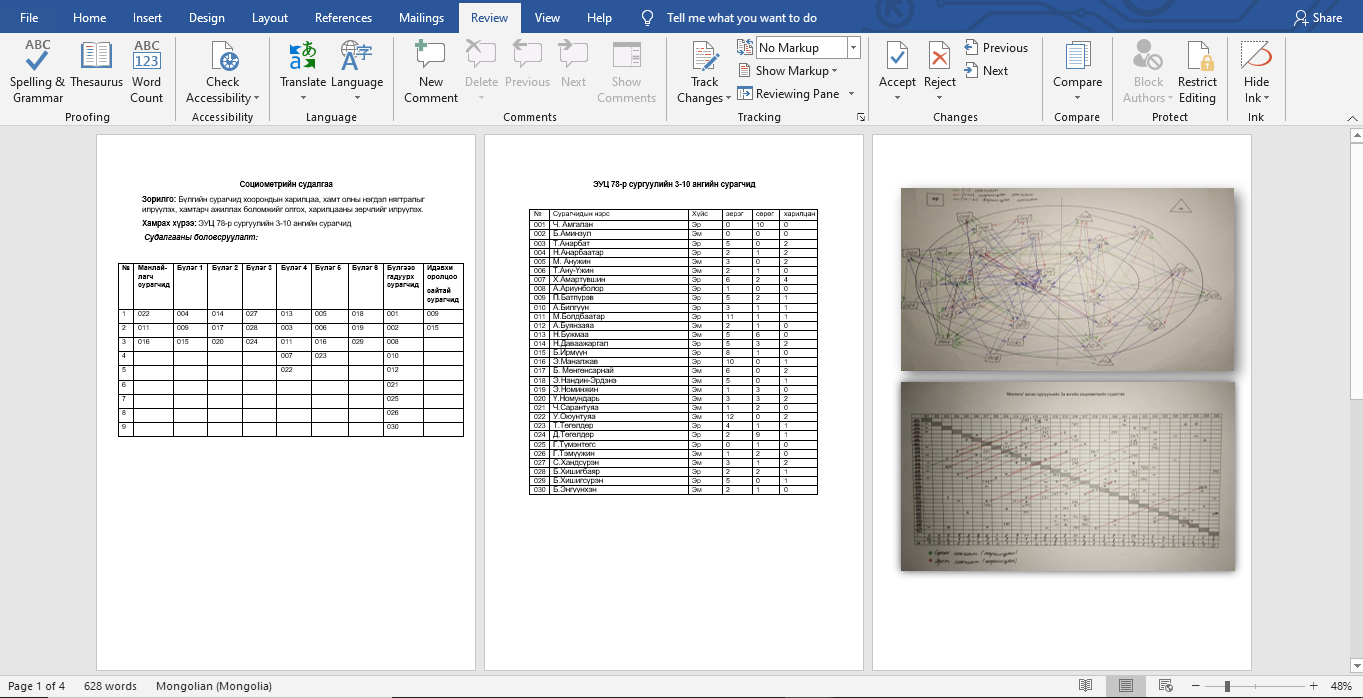Screen dimensions: 1363x698
Task: Switch to Read Mode view
Action: pos(1086,686)
